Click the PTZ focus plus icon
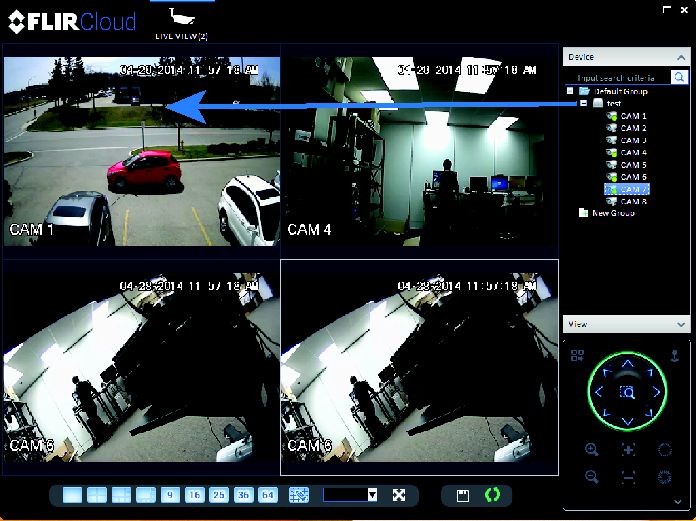The image size is (696, 521). click(628, 450)
